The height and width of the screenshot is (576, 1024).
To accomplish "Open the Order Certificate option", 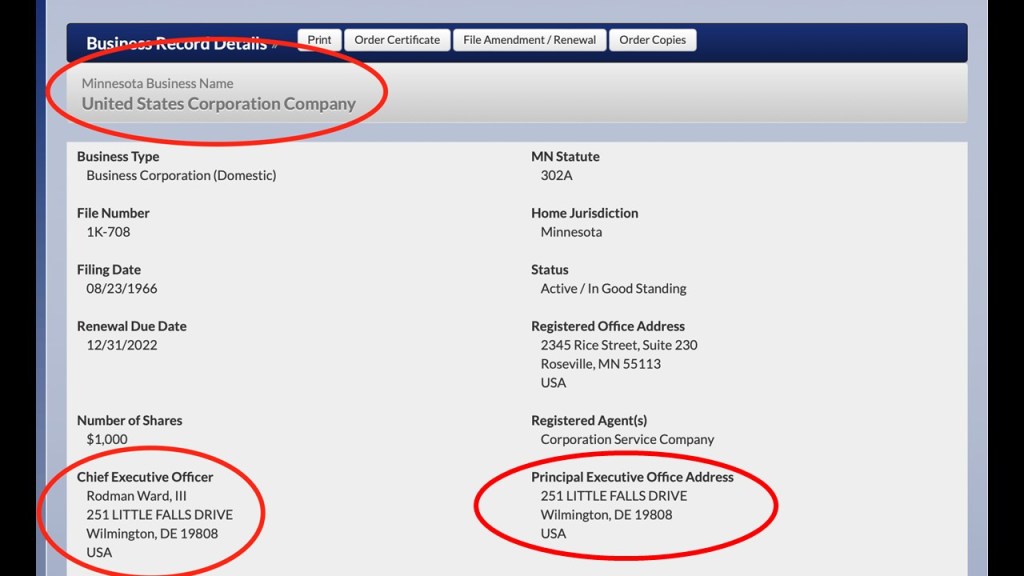I will [397, 40].
